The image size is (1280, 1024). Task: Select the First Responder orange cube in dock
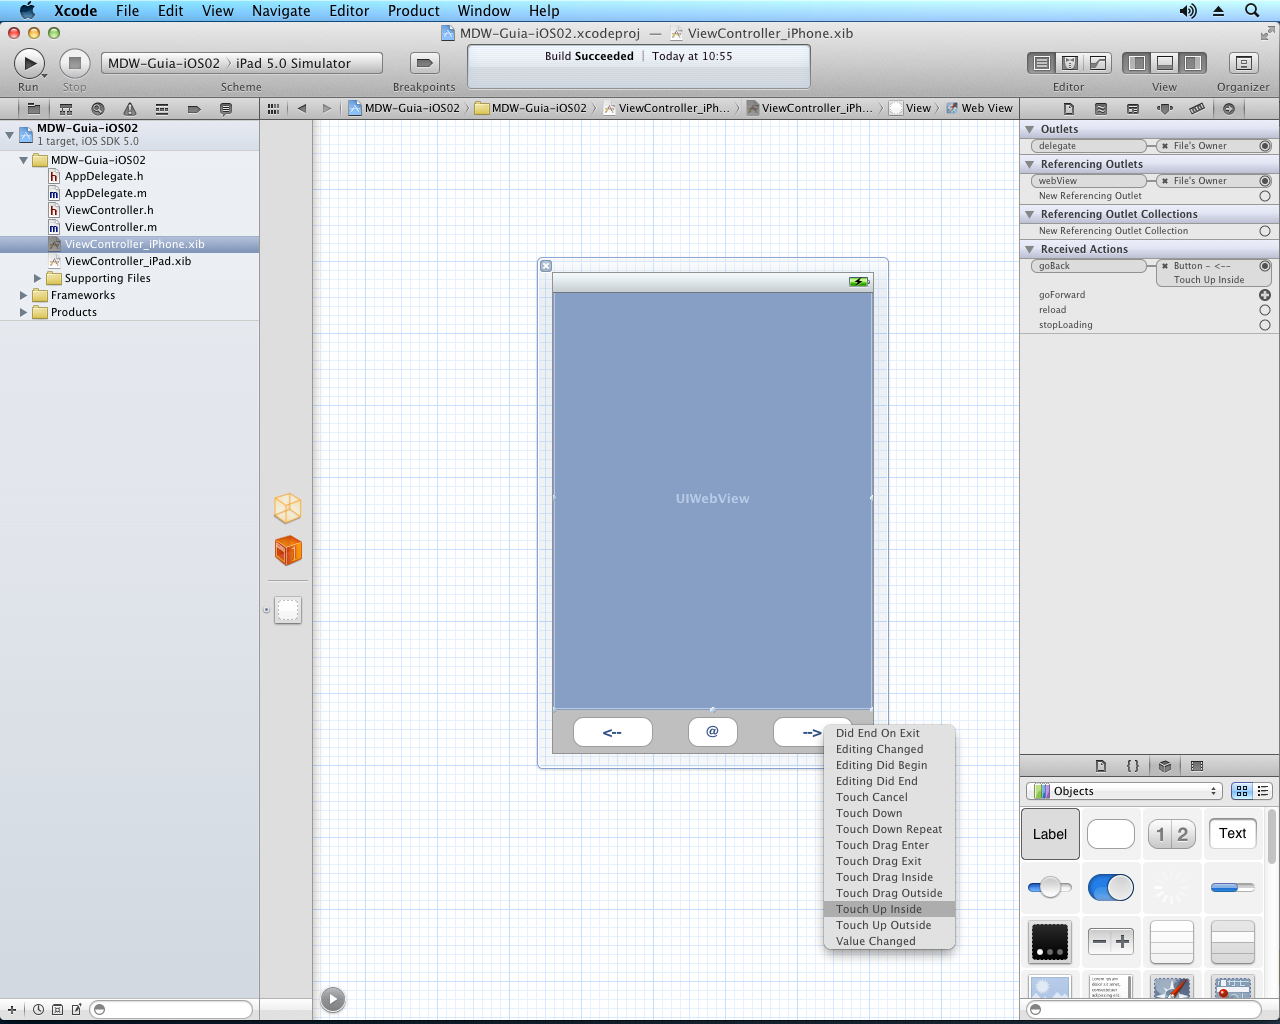tap(288, 550)
